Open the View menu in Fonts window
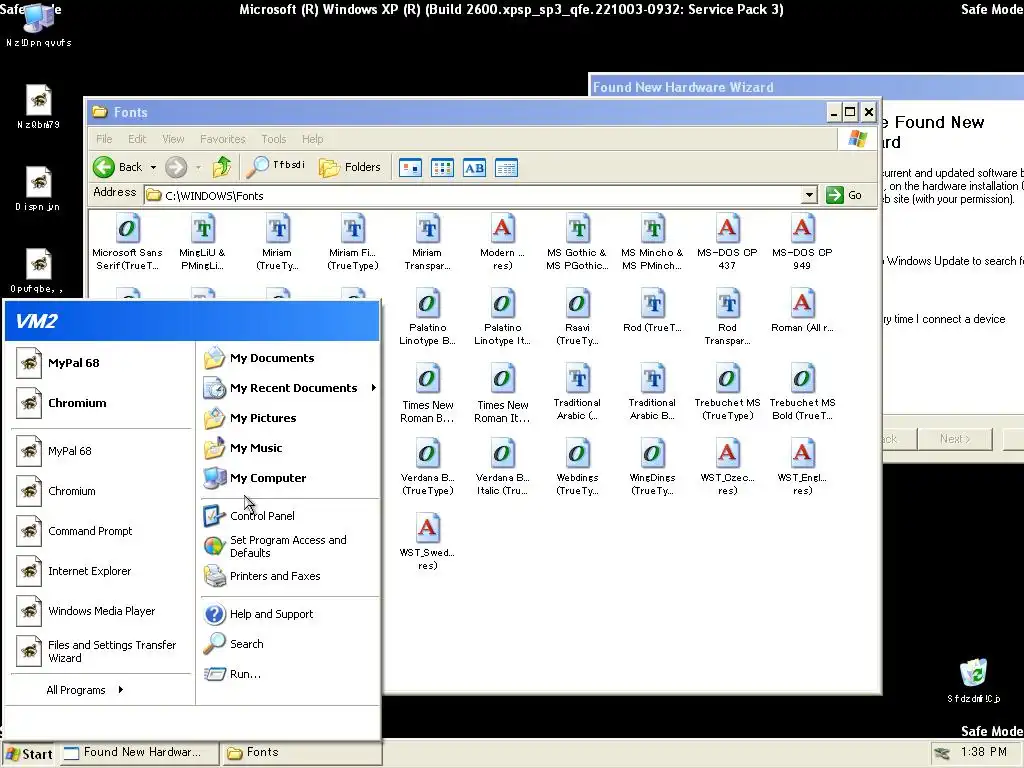Screen dimensions: 1024x768 [173, 138]
